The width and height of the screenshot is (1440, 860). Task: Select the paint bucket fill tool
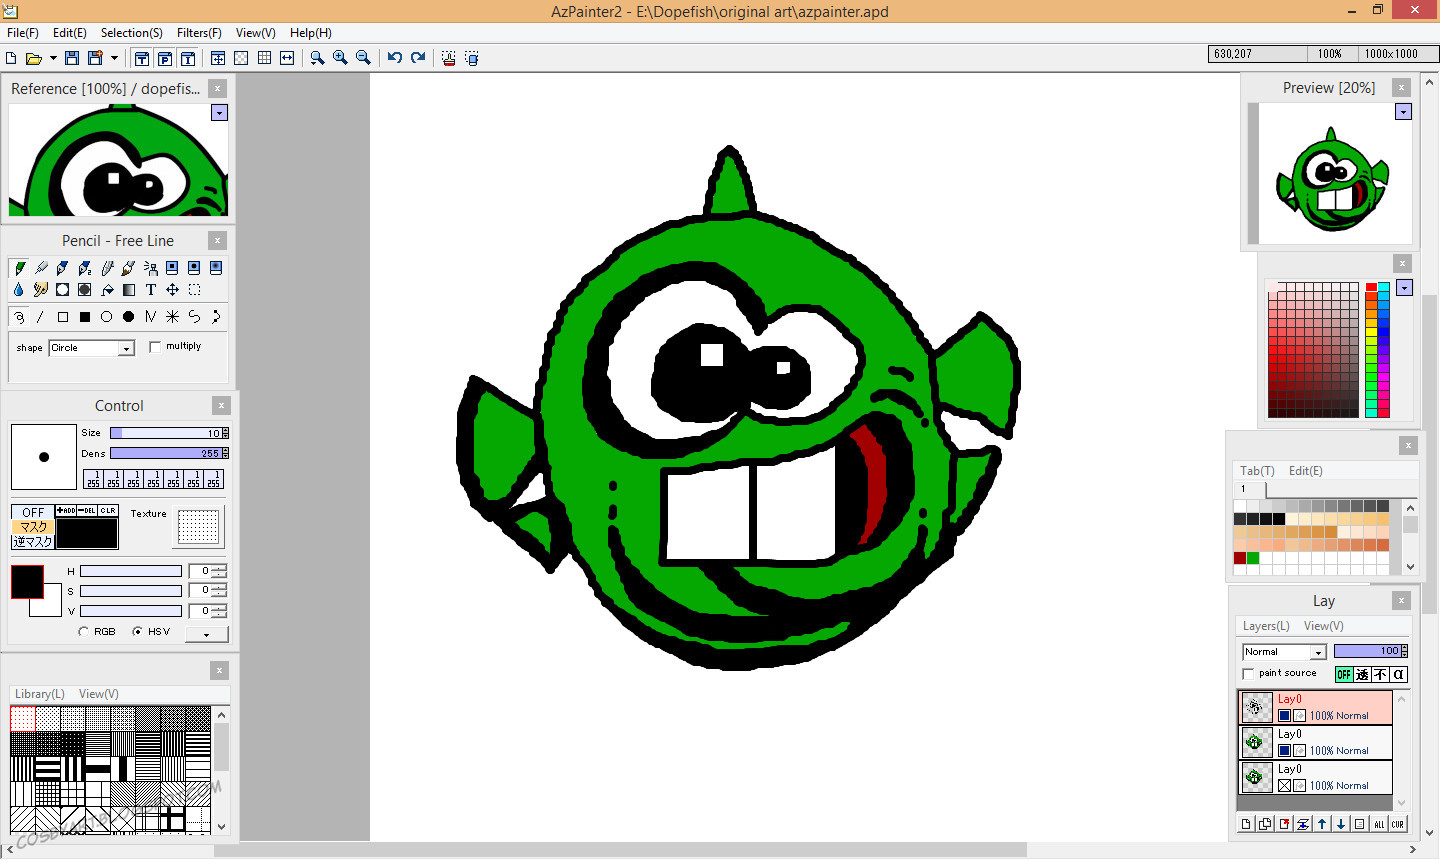coord(107,290)
